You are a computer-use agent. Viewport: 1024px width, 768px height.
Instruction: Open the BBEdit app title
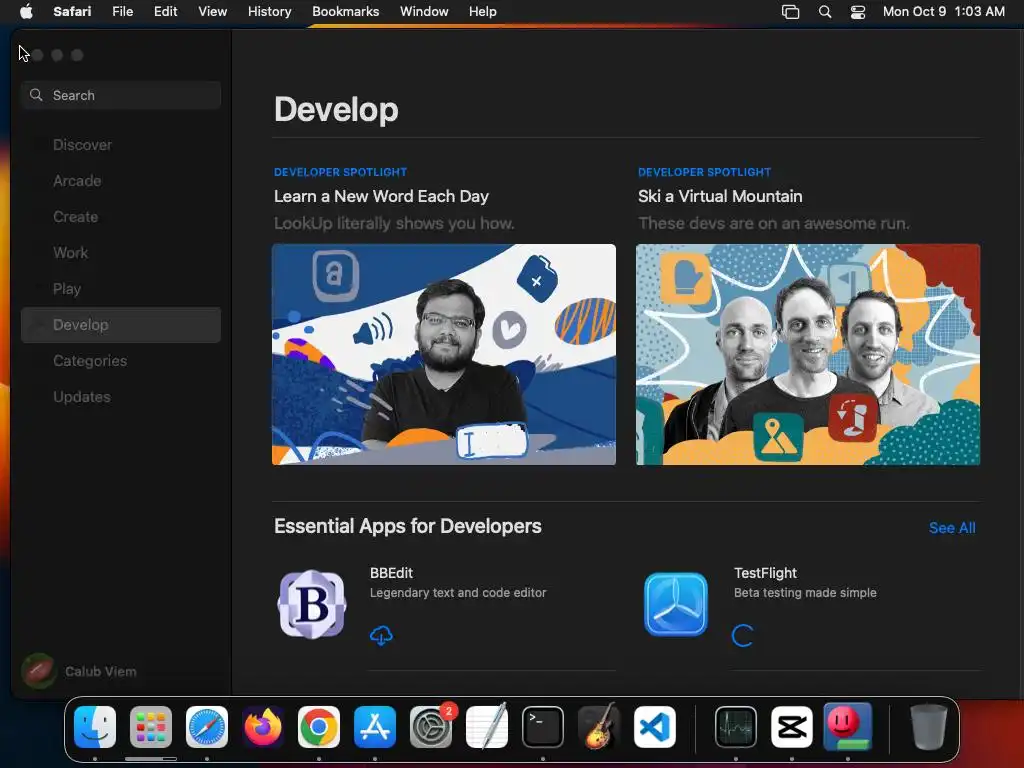tap(391, 573)
